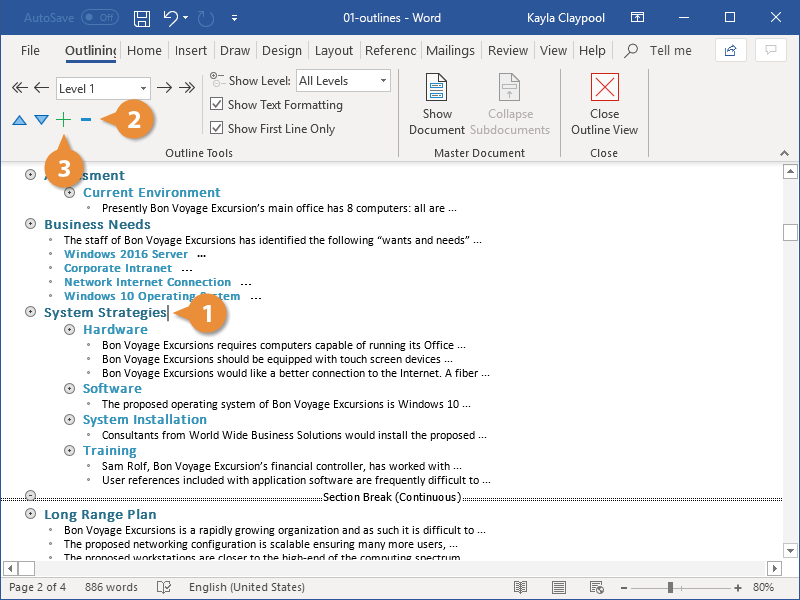This screenshot has height=600, width=800.
Task: Click the Tell me search box
Action: (659, 51)
